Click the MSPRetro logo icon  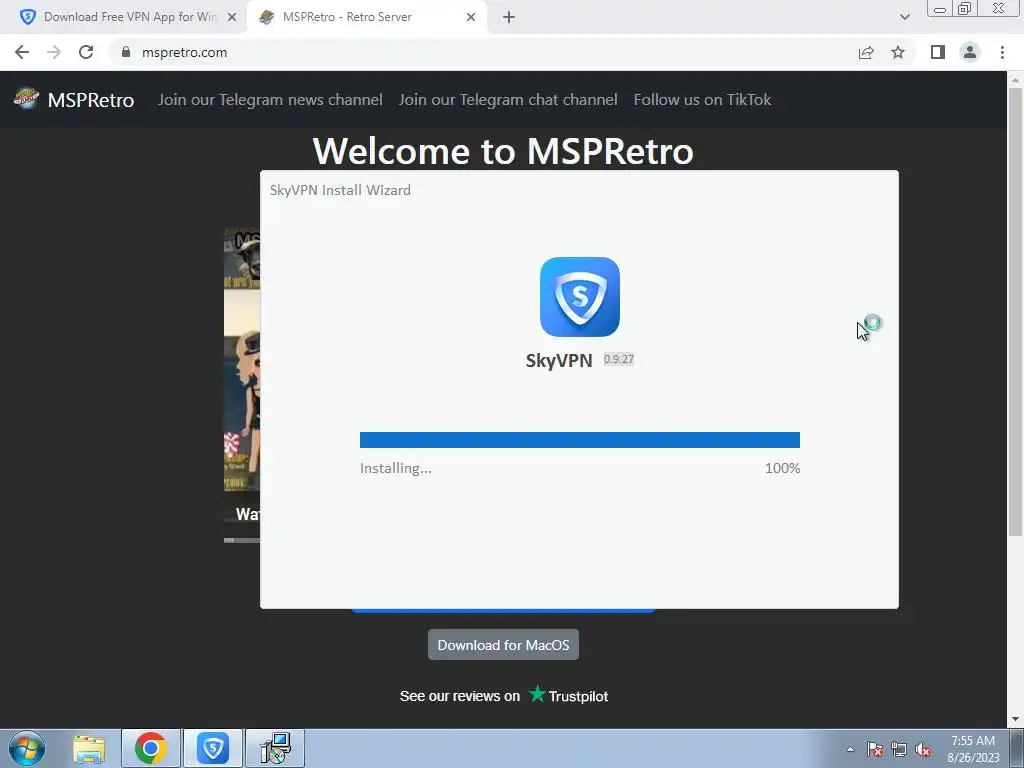click(x=26, y=98)
